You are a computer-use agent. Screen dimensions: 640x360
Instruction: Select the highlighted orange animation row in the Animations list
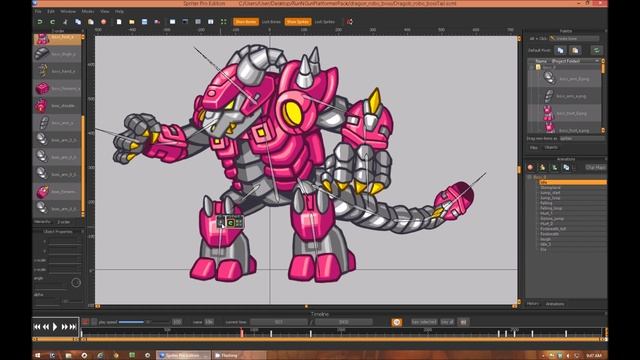click(x=573, y=182)
